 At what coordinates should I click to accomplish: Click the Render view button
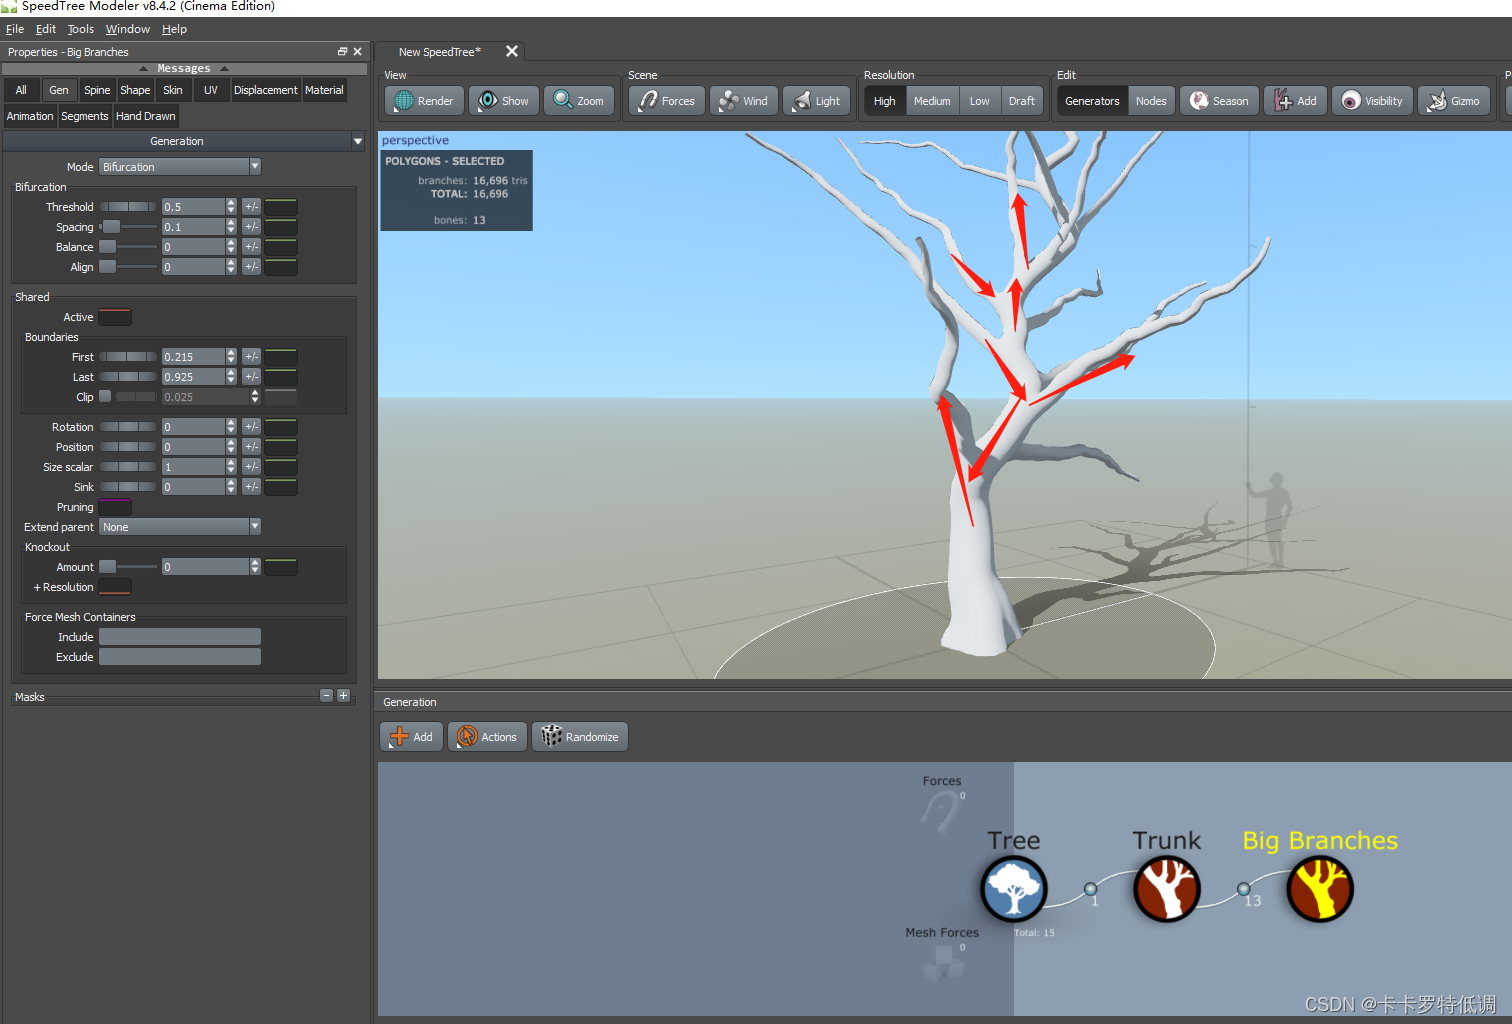[x=424, y=101]
